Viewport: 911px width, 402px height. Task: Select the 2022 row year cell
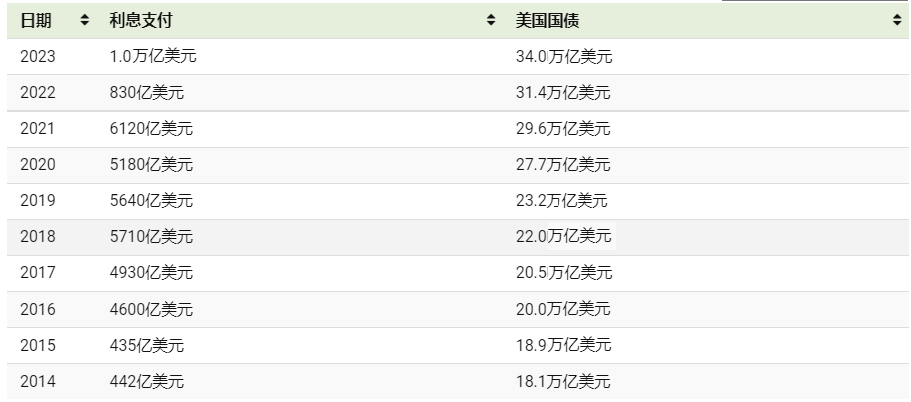pos(38,93)
